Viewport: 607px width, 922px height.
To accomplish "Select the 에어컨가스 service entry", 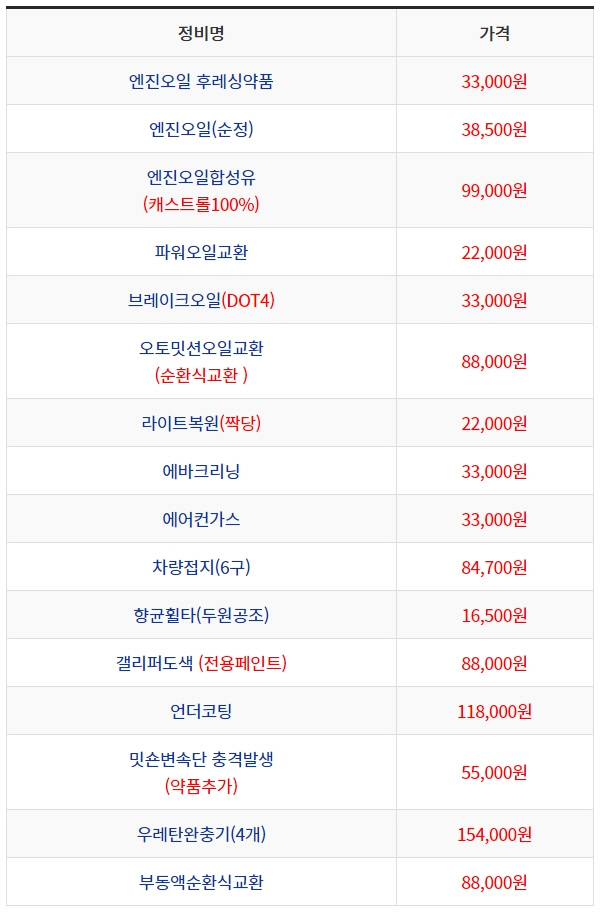I will (201, 519).
